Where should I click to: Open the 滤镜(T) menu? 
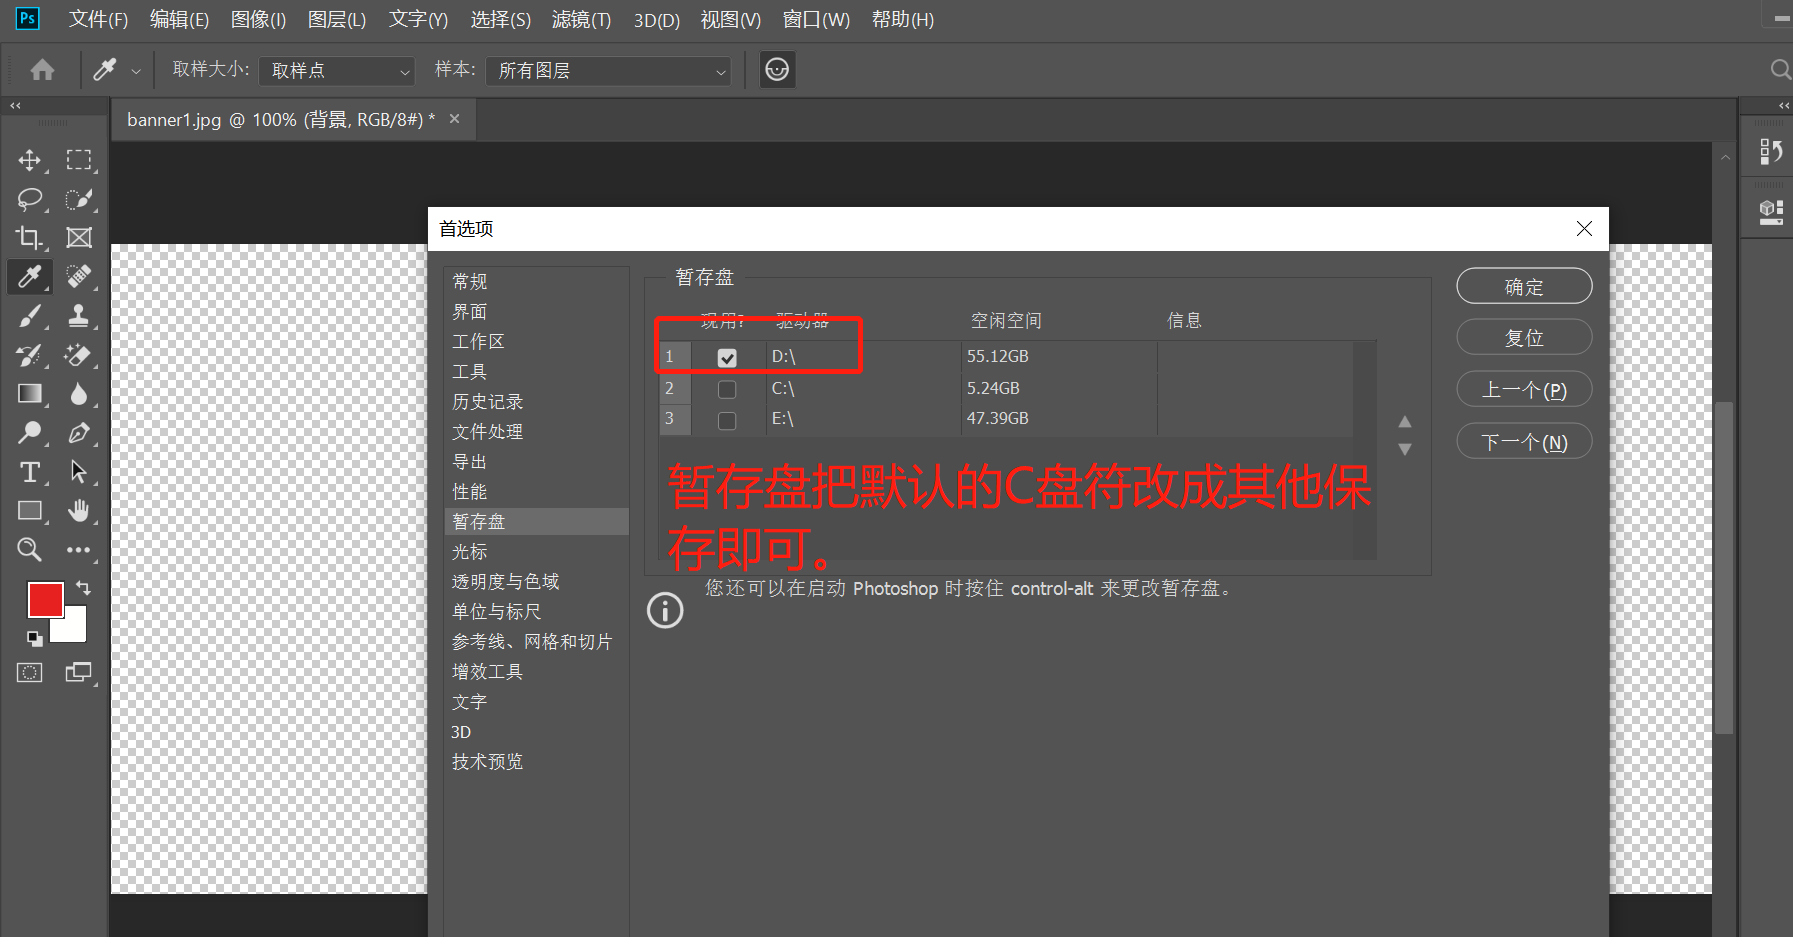coord(581,20)
